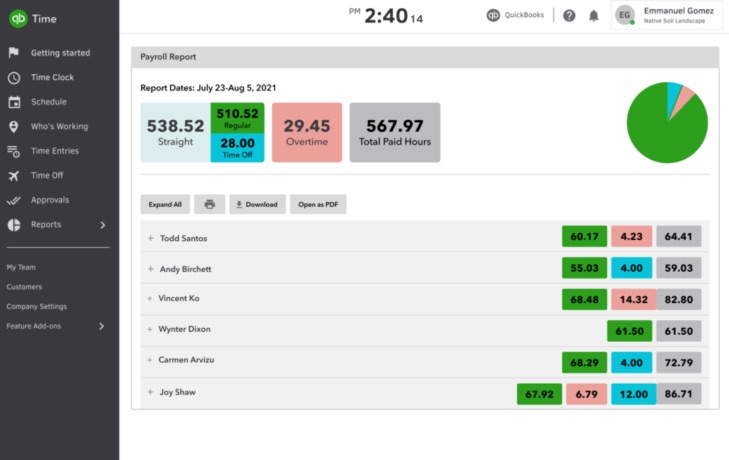Screen dimensions: 729x460
Task: Click the 538.52 Straight hours tile
Action: (175, 133)
